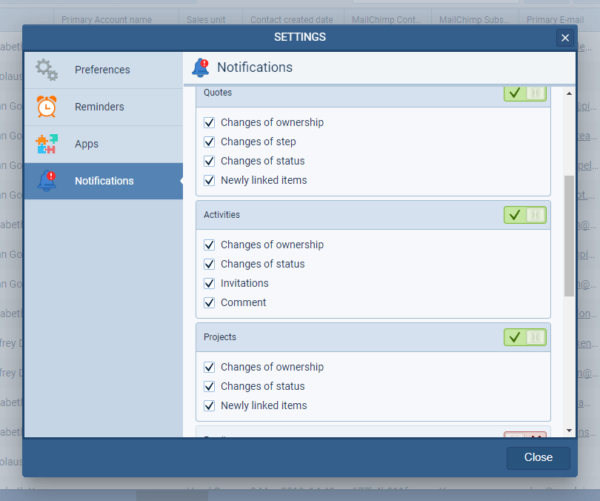
Task: Close settings dialog with X icon
Action: click(565, 38)
